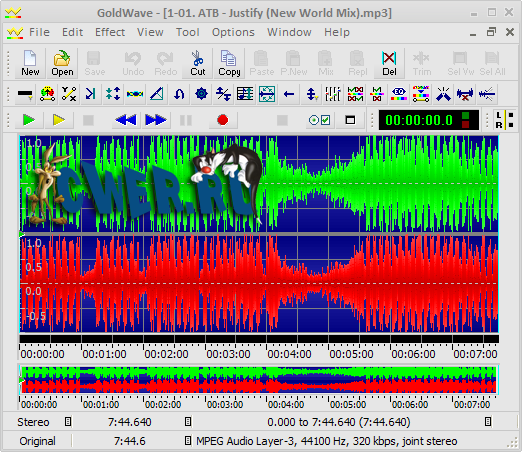Open the Tool menu
Screen dimensions: 522x452
188,32
